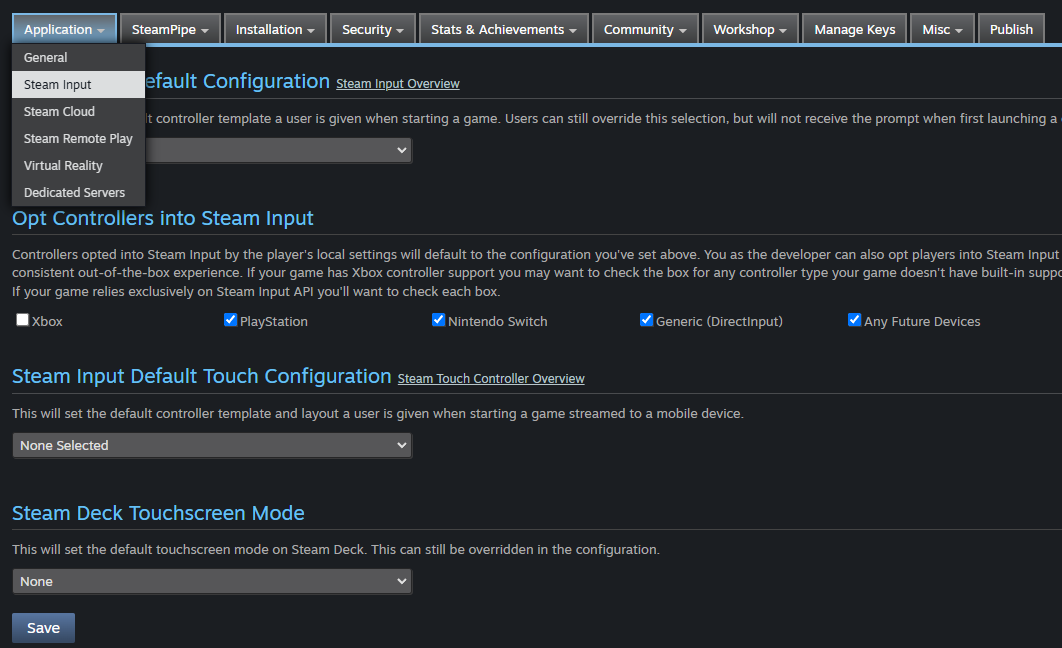The width and height of the screenshot is (1062, 648).
Task: Open the Steam Deck Touchscreen Mode dropdown
Action: (212, 582)
